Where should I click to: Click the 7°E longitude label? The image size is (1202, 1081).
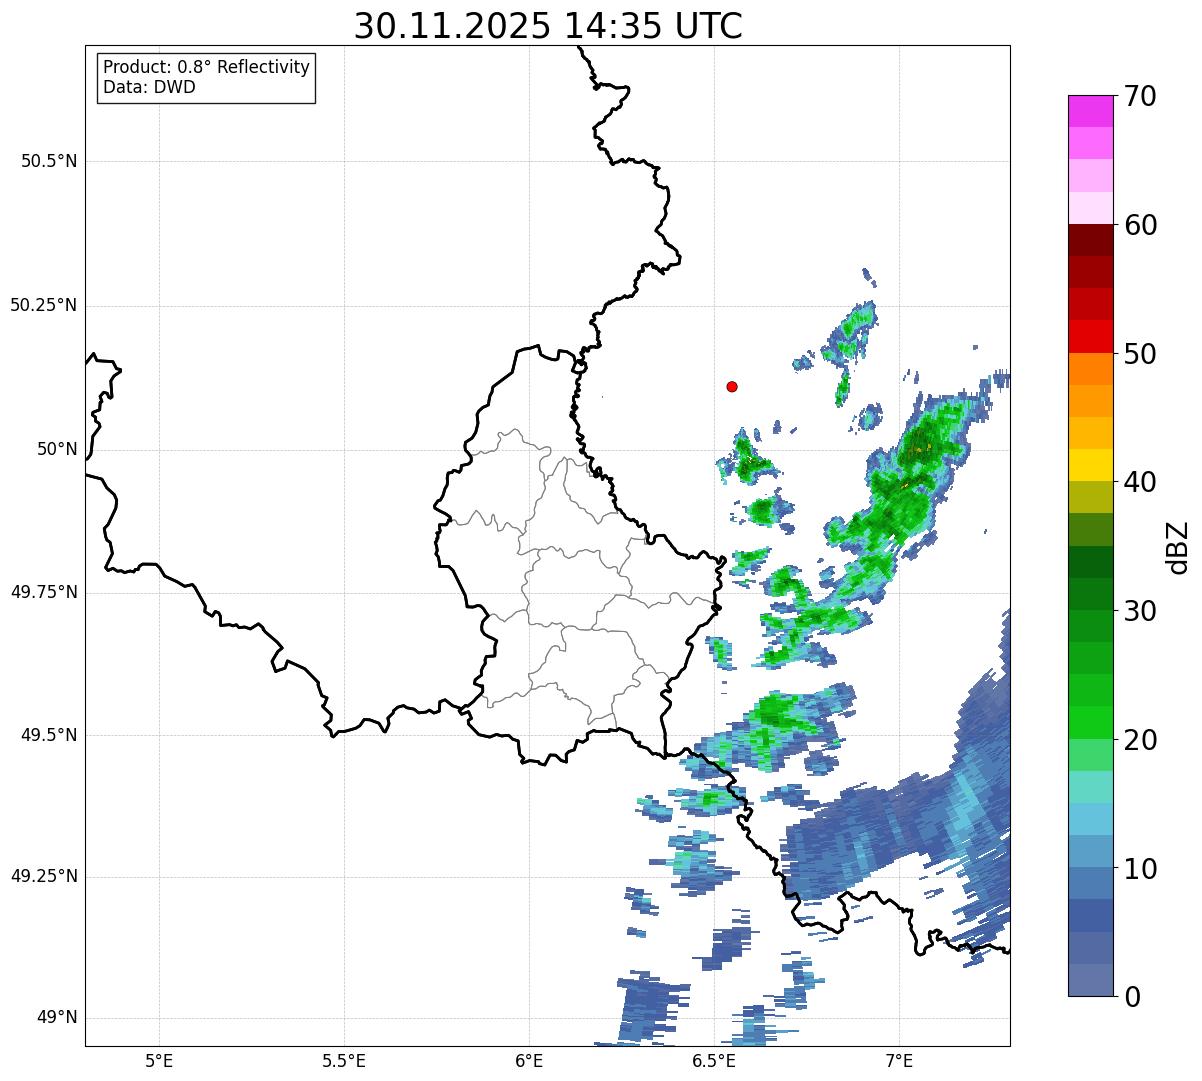click(899, 1060)
